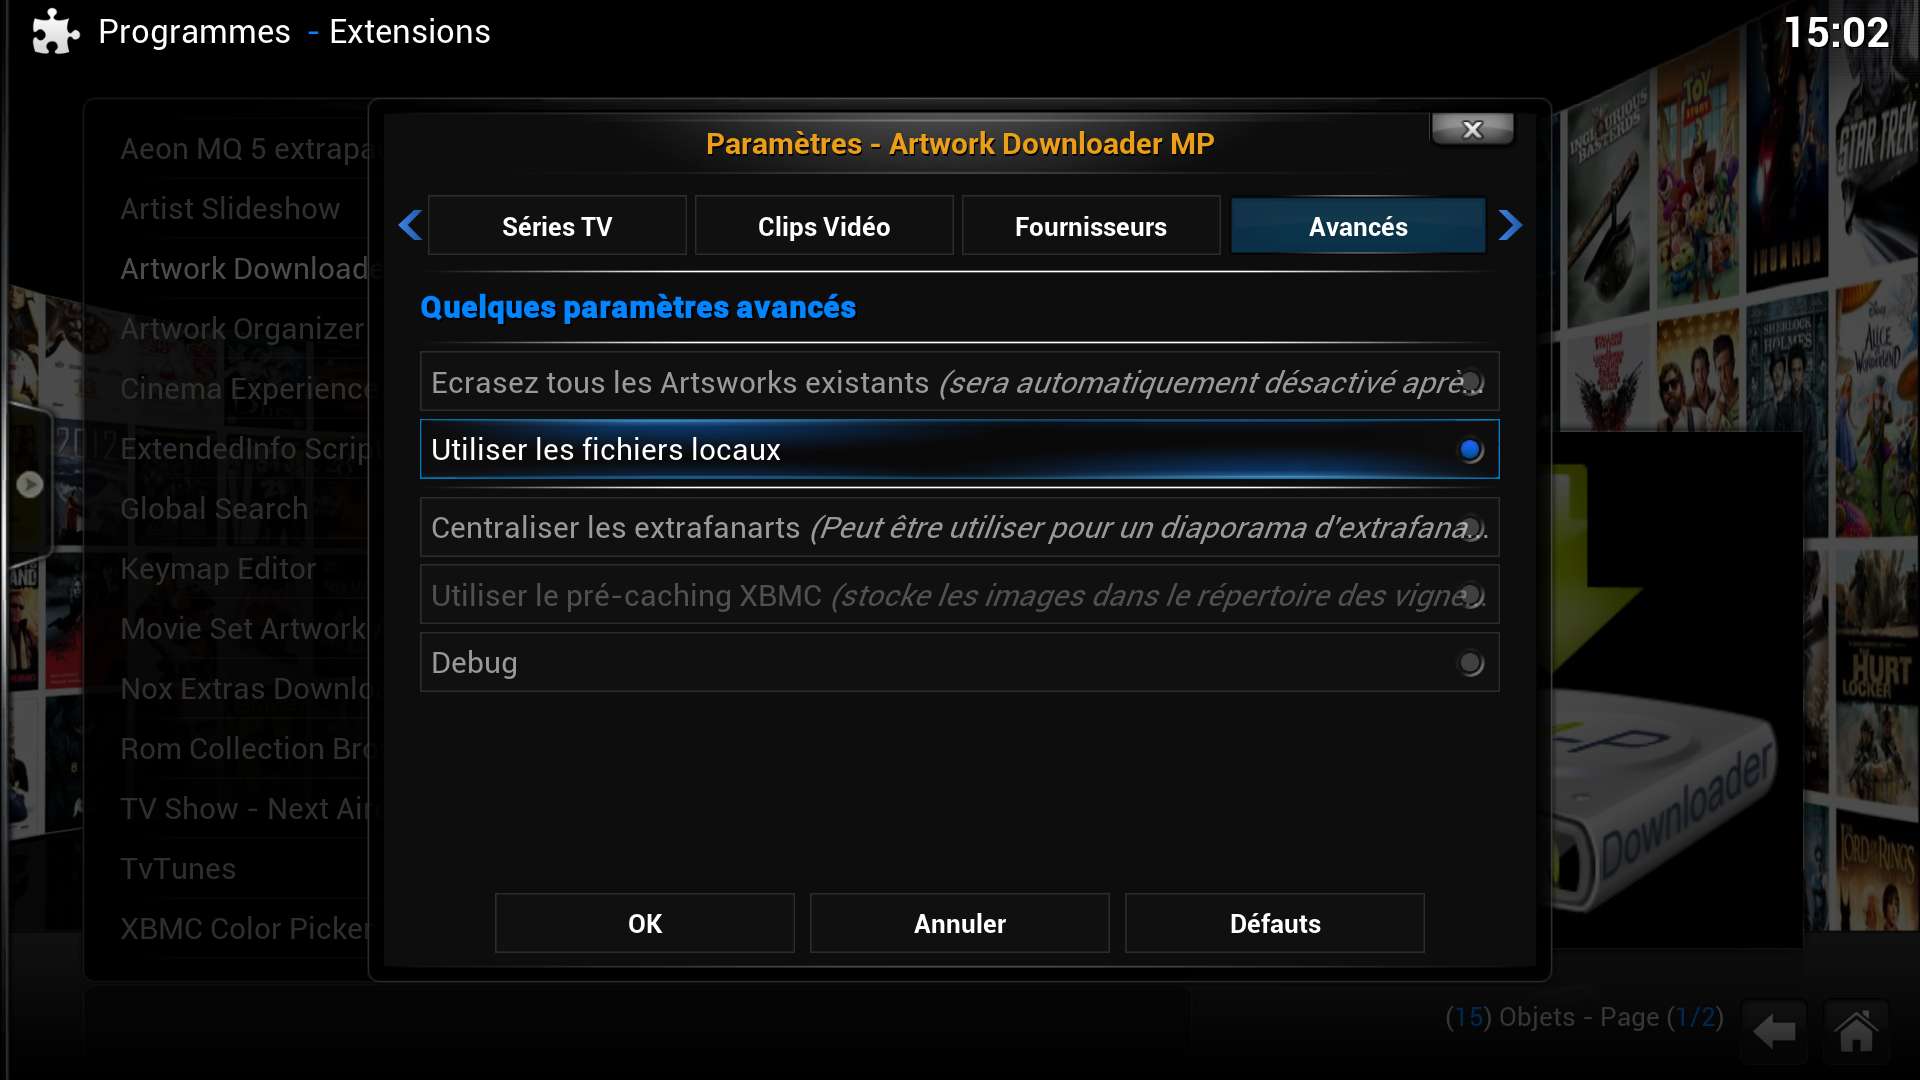Viewport: 1920px width, 1080px height.
Task: Select the Avancés tab
Action: pos(1358,227)
